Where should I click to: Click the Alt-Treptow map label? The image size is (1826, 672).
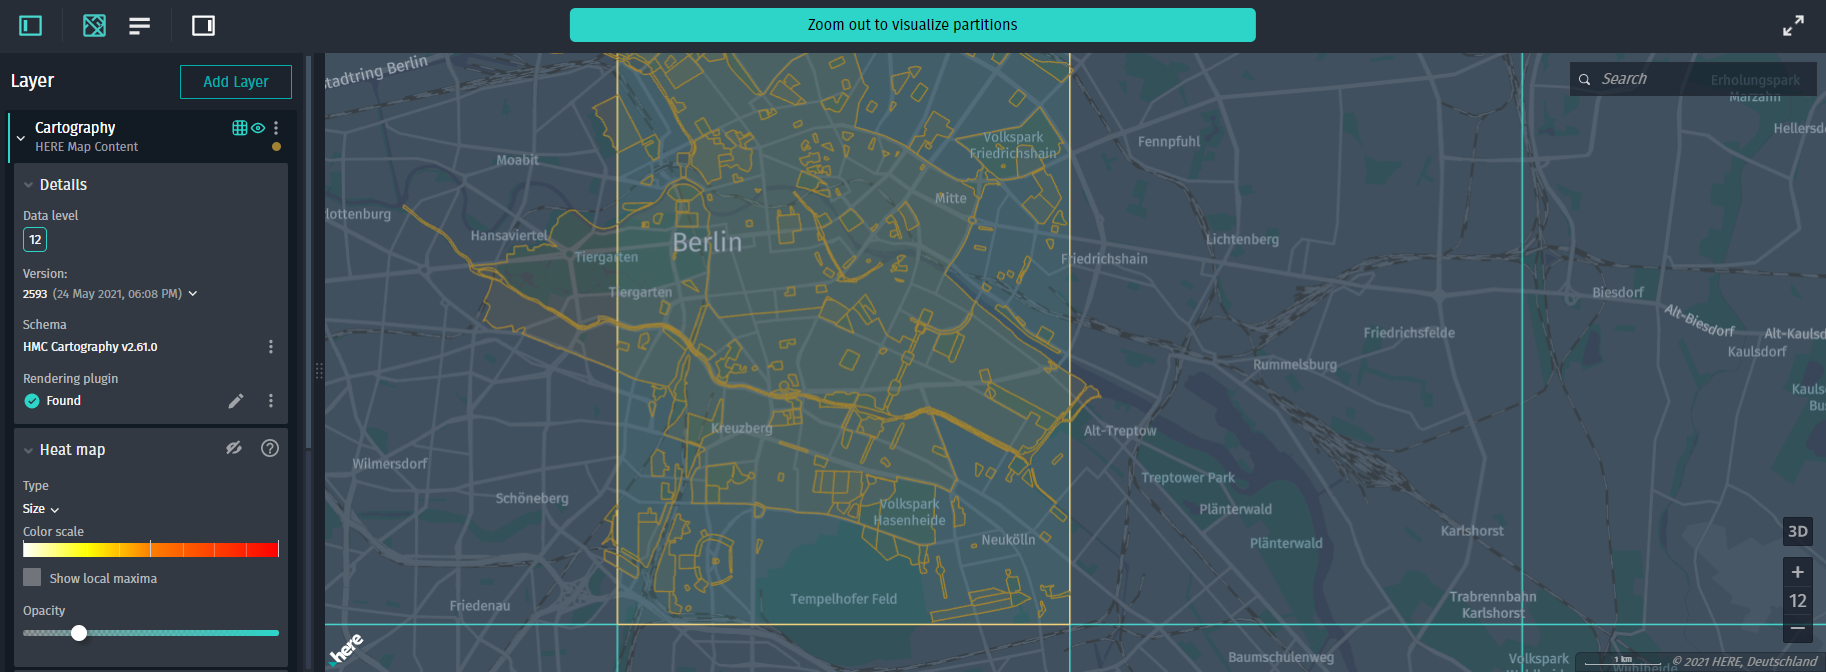1120,431
